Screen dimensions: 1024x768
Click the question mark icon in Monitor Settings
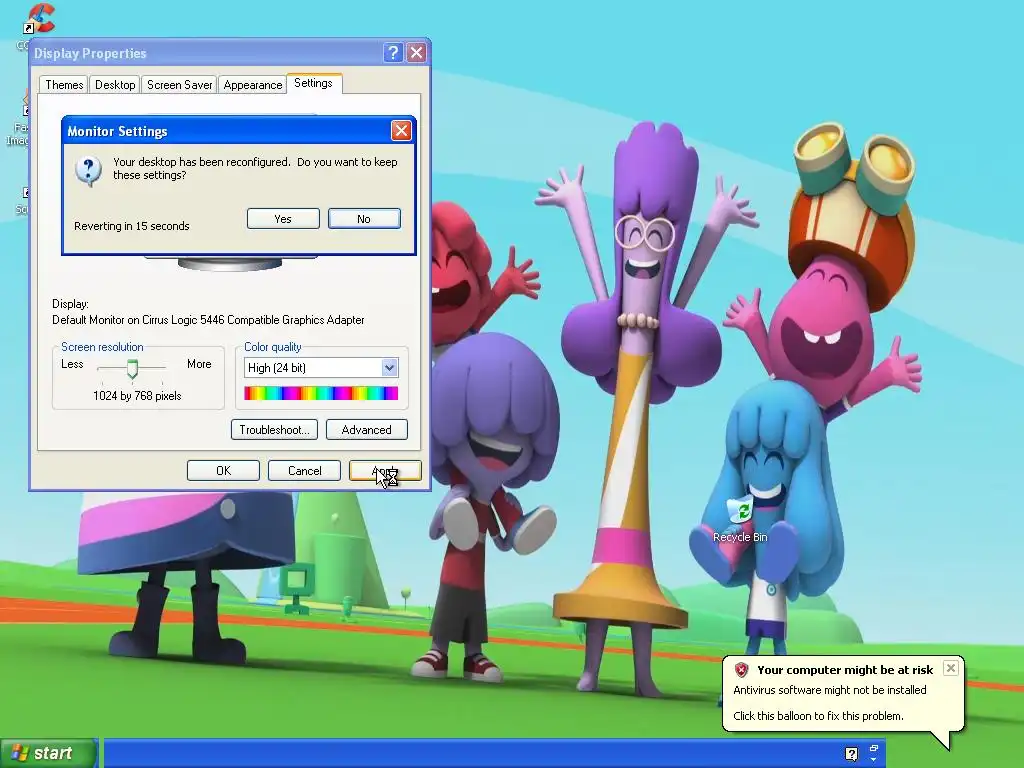(x=88, y=170)
